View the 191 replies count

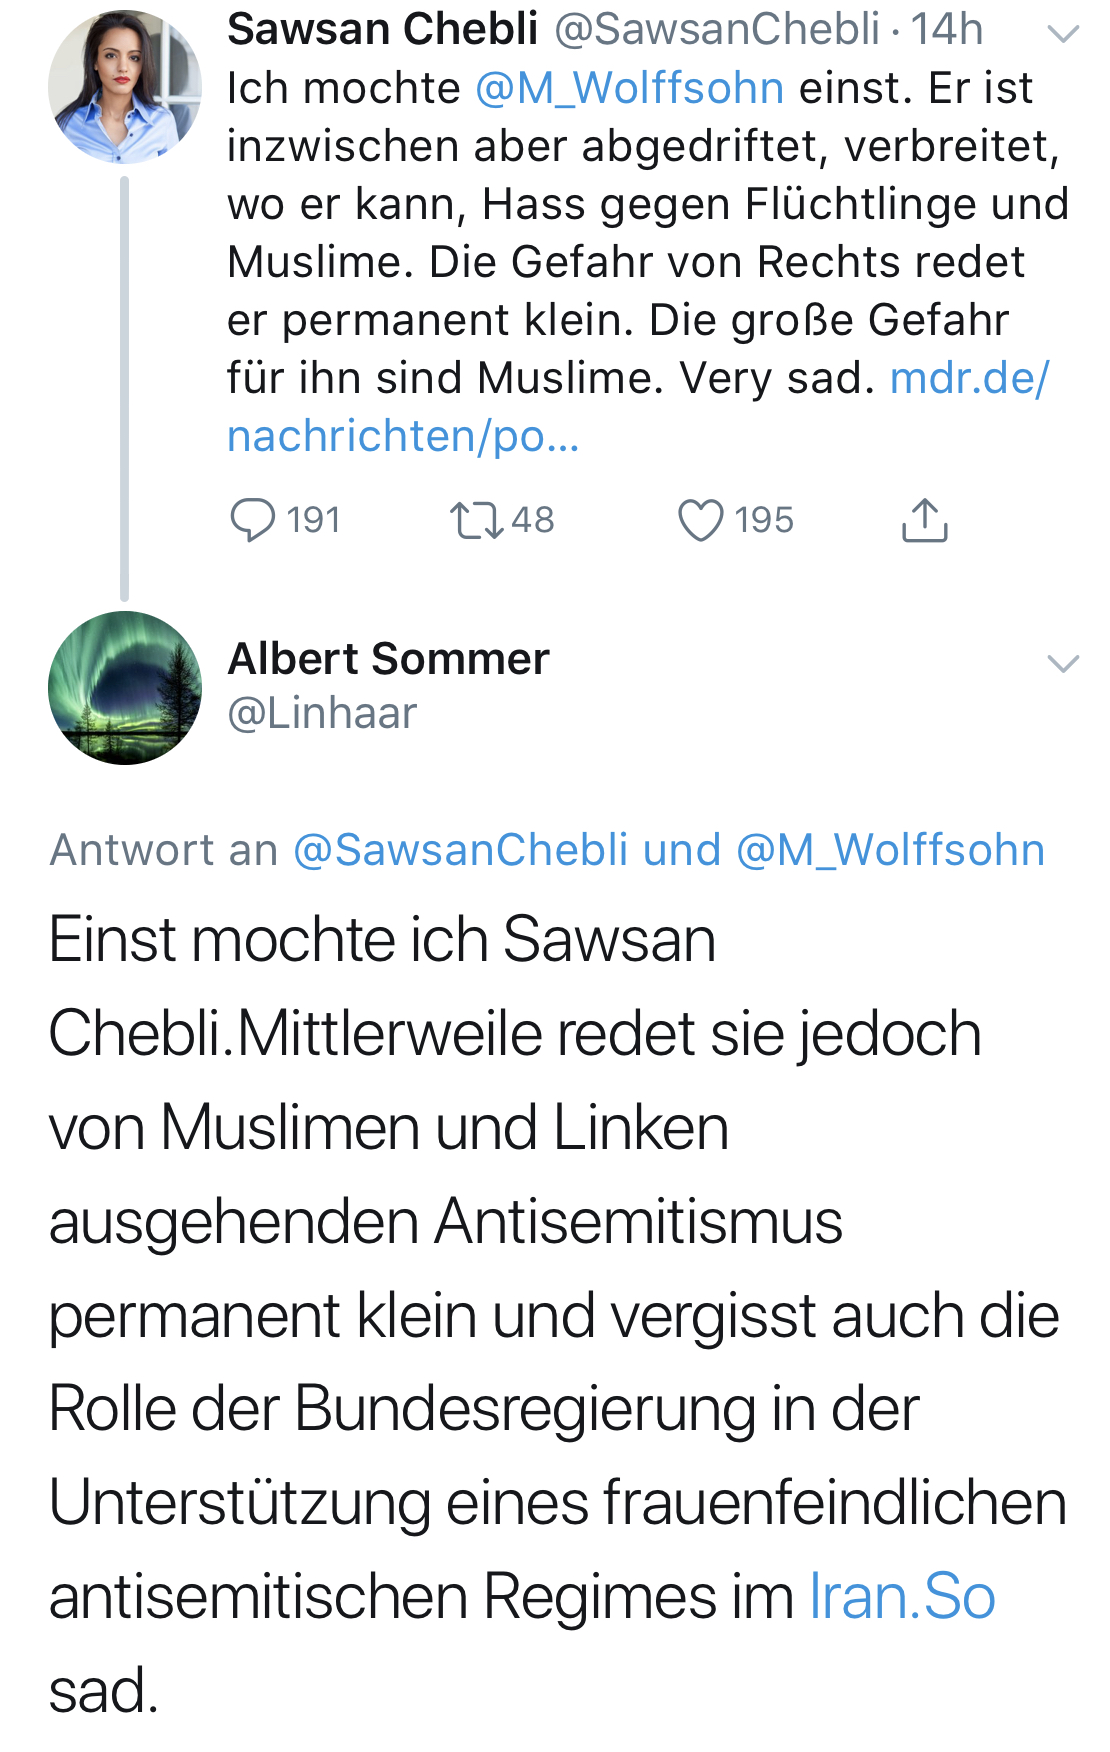point(314,520)
